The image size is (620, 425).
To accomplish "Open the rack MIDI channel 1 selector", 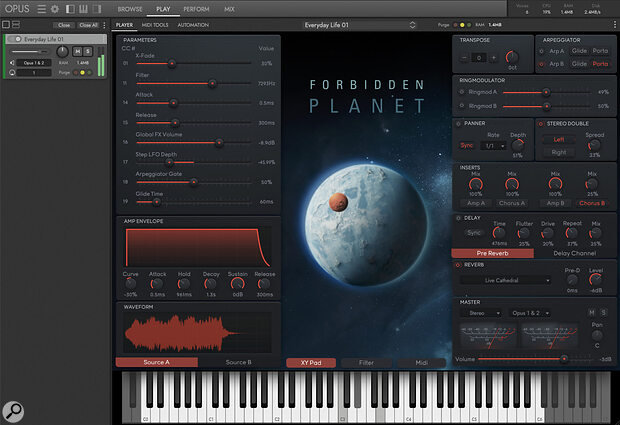I will tap(34, 73).
